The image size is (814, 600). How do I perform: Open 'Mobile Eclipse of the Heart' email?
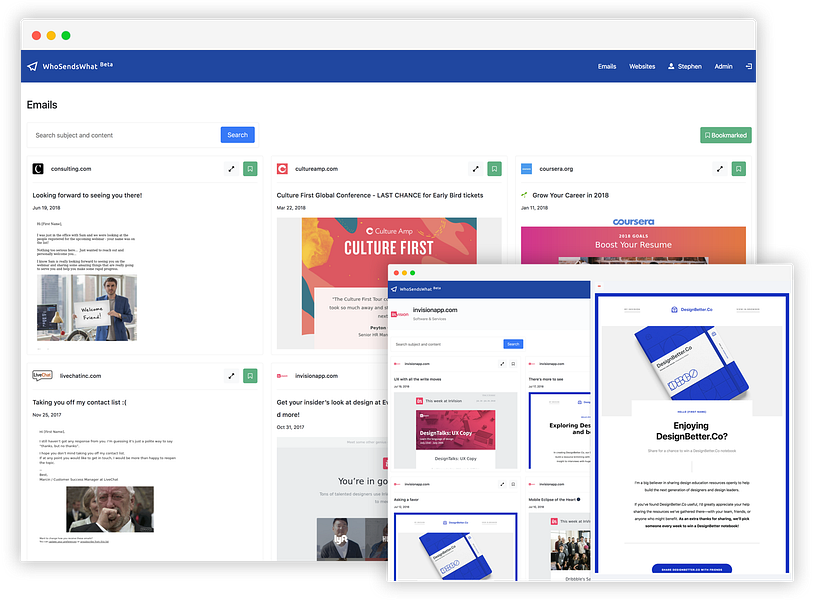tap(552, 499)
